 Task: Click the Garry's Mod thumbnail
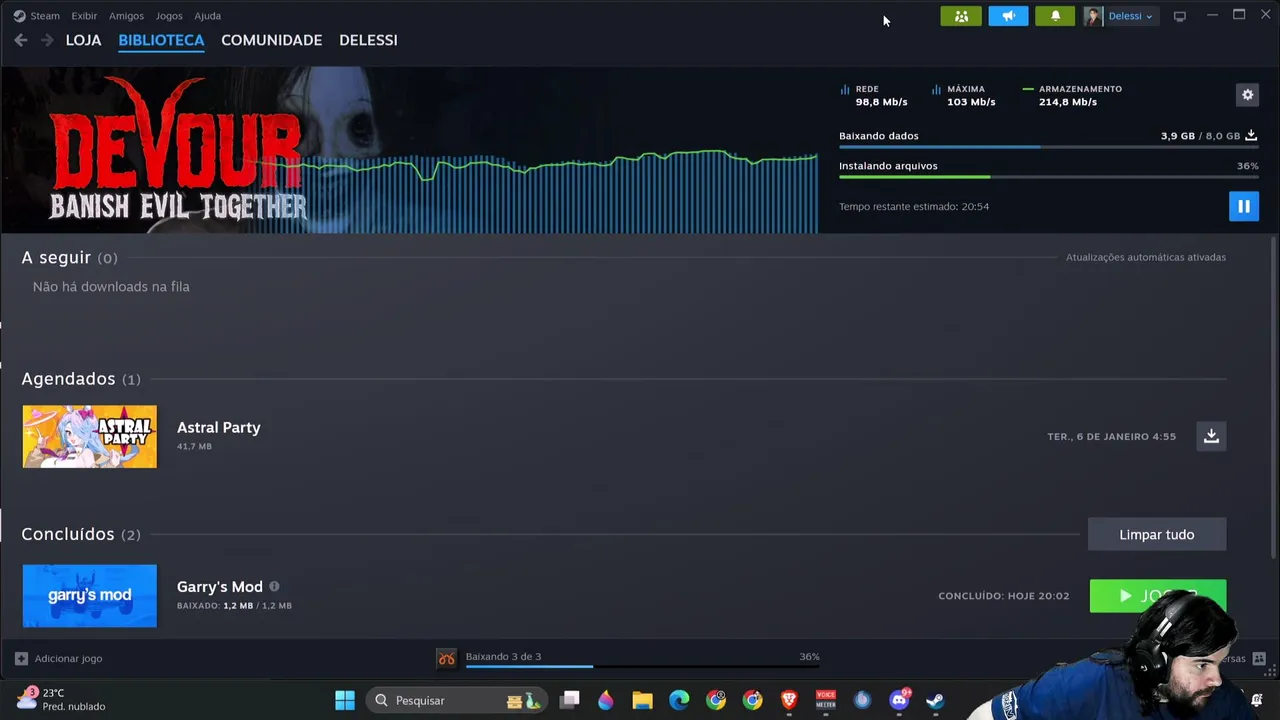pos(90,596)
